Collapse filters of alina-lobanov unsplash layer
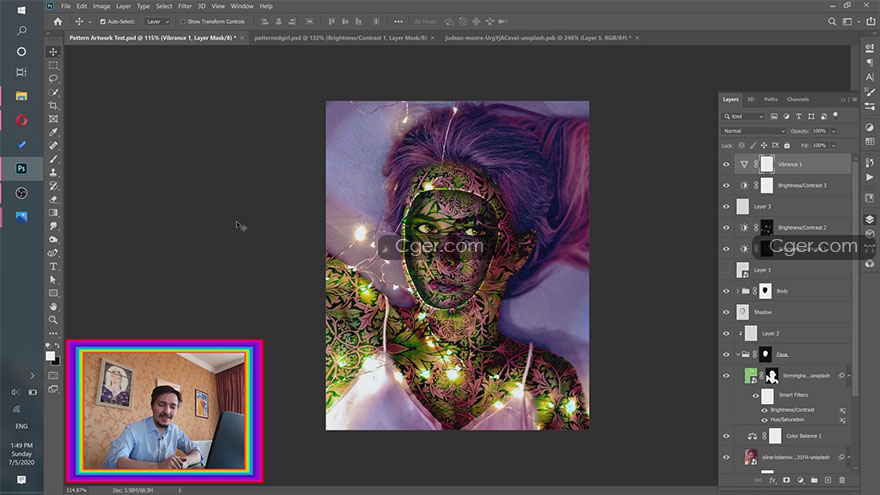This screenshot has height=495, width=880. (x=849, y=457)
